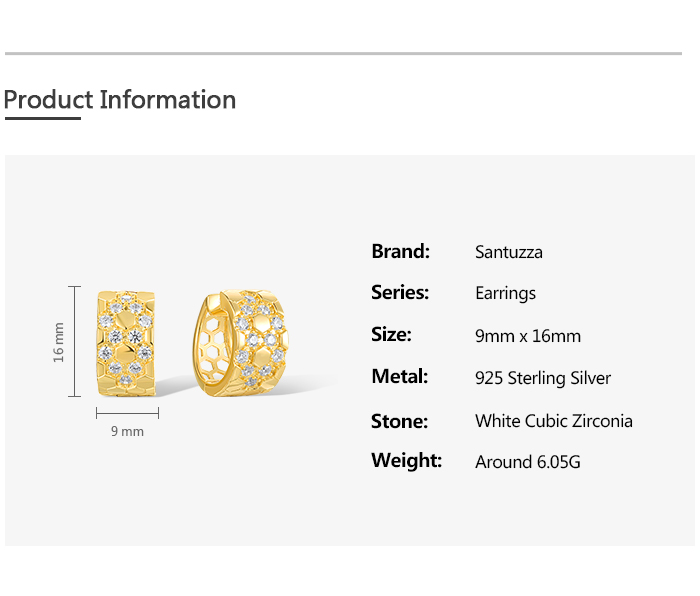
Task: Click the Around 6.05G weight value
Action: [527, 462]
